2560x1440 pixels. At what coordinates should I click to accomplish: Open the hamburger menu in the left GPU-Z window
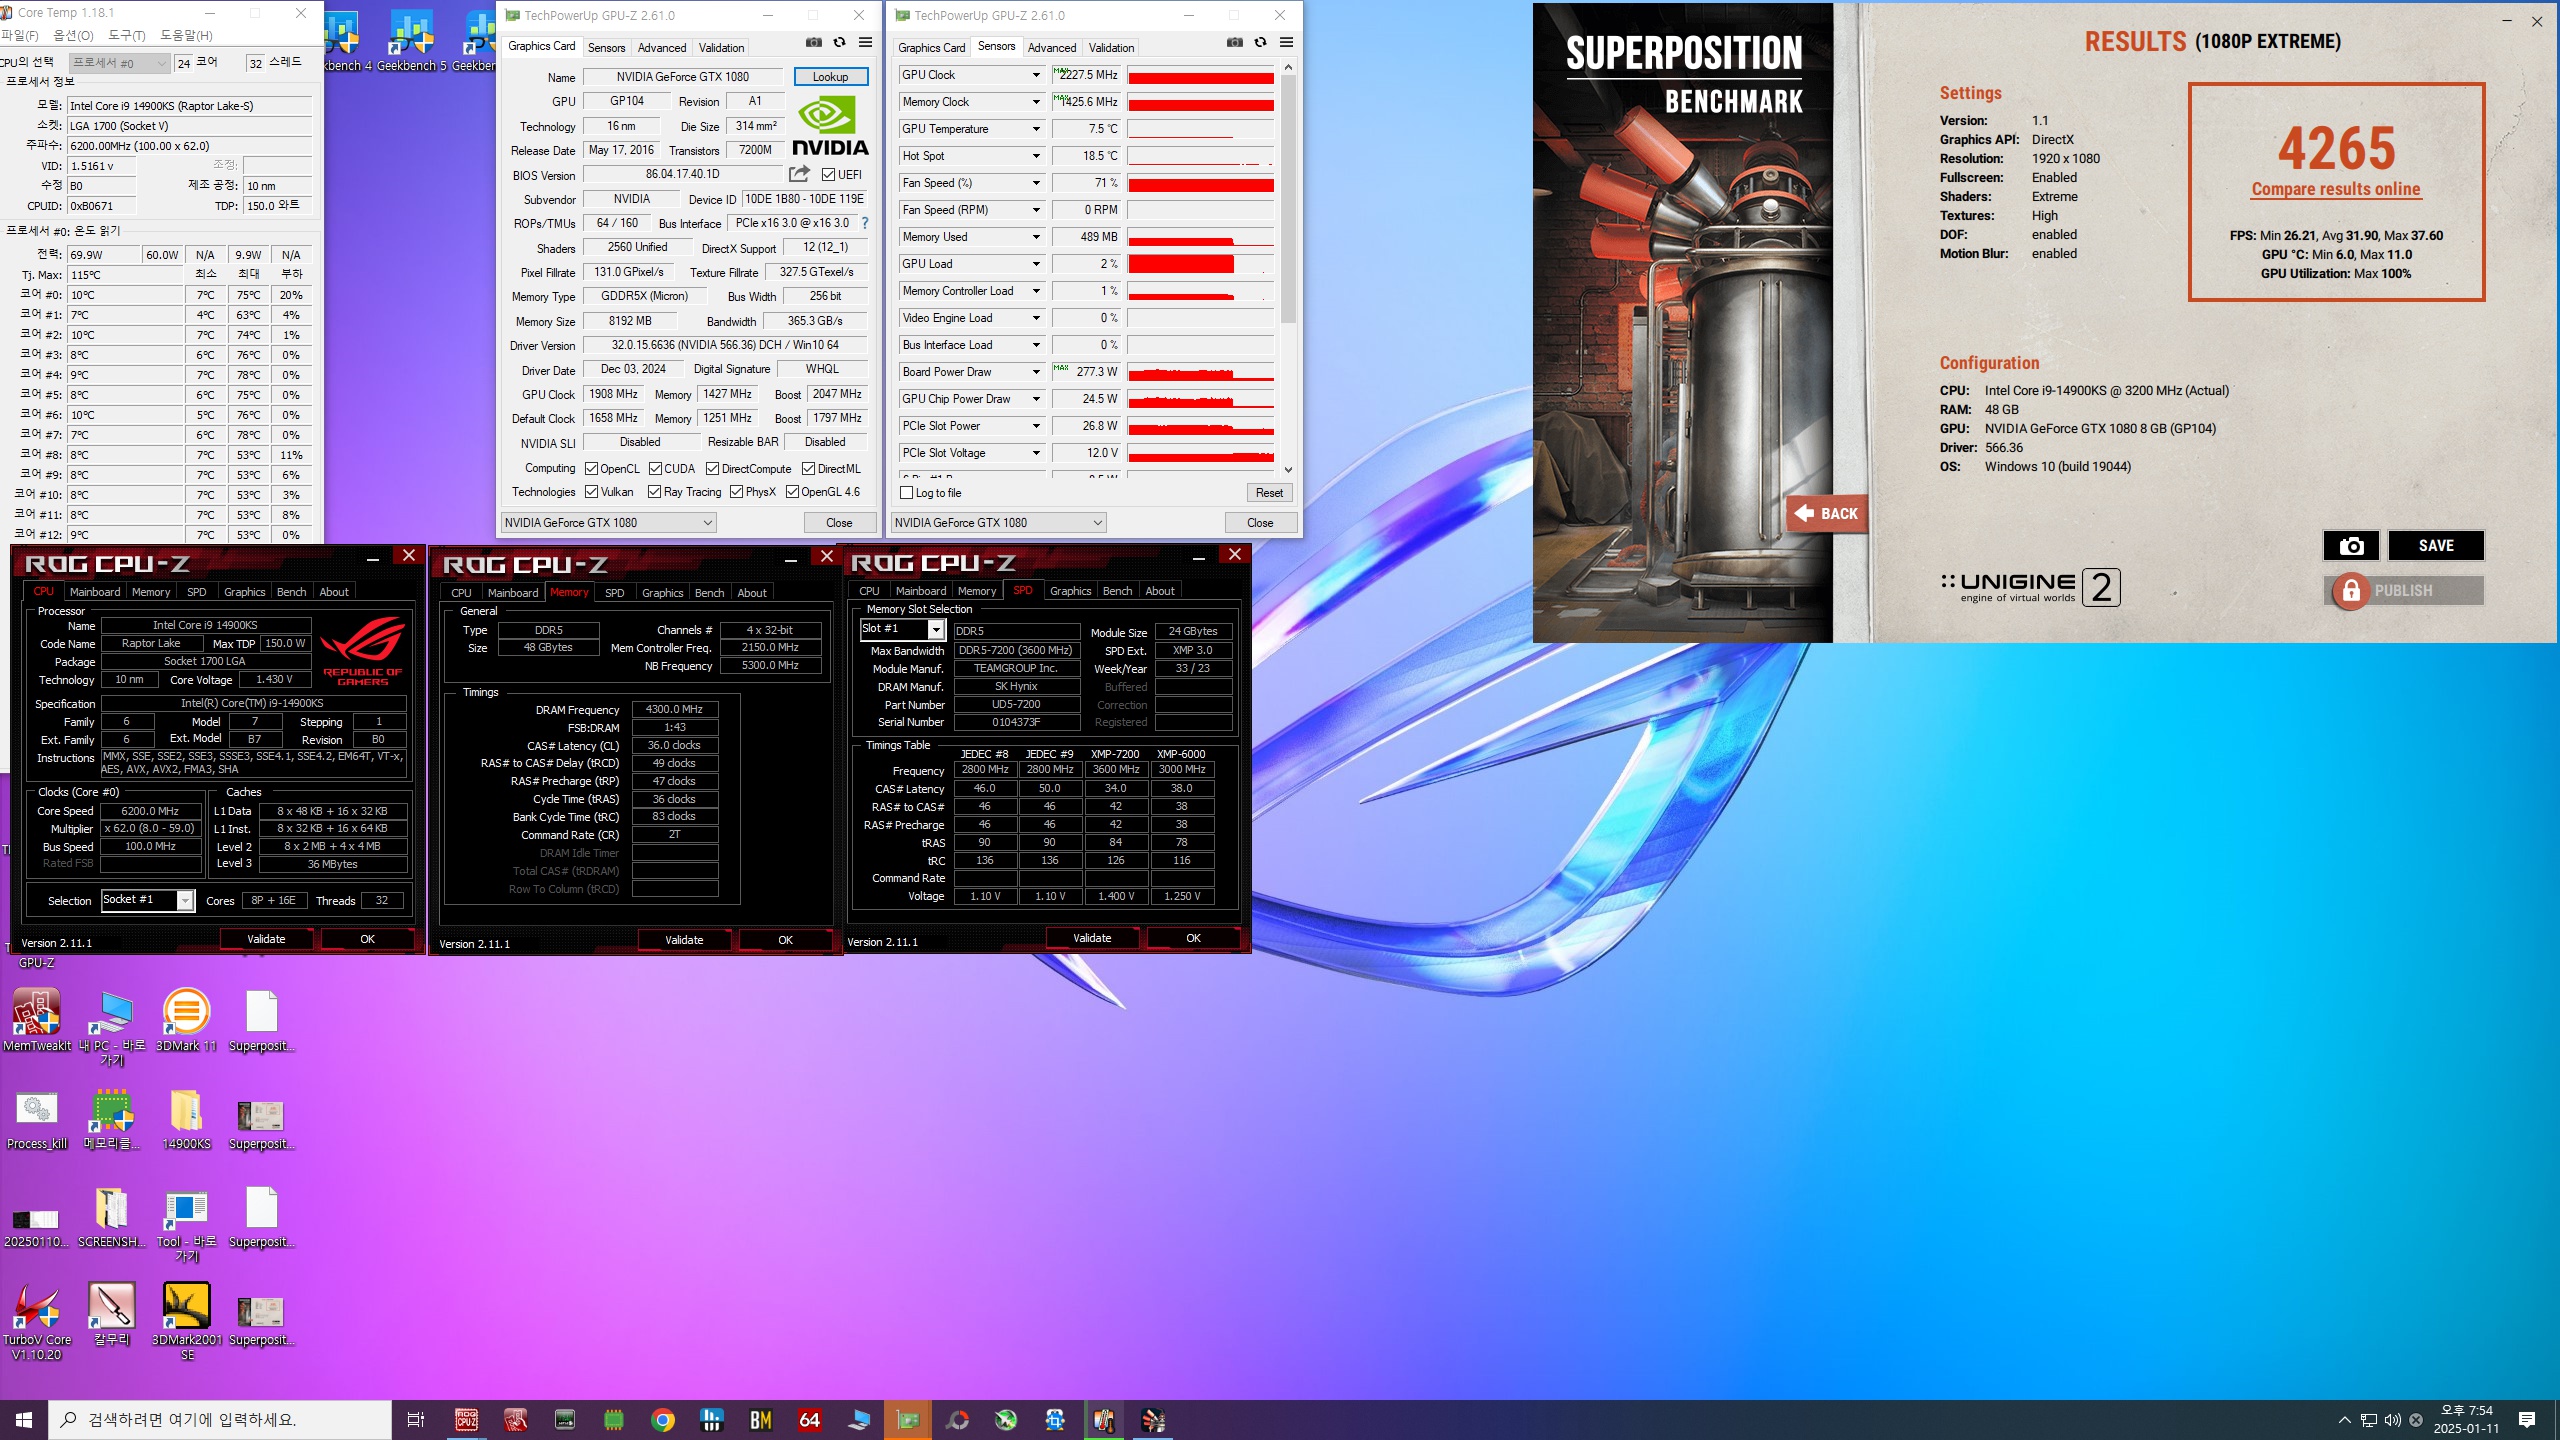pos(866,43)
